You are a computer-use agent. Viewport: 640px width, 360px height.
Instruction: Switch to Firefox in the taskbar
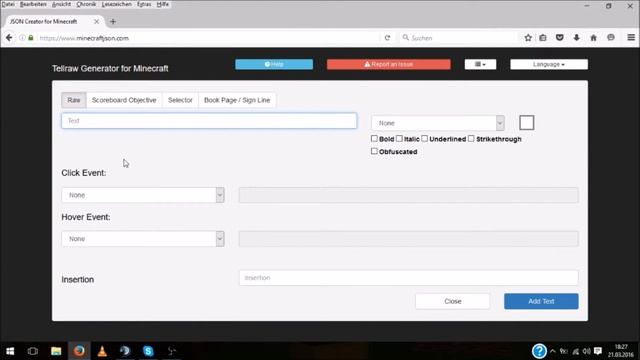tap(79, 351)
